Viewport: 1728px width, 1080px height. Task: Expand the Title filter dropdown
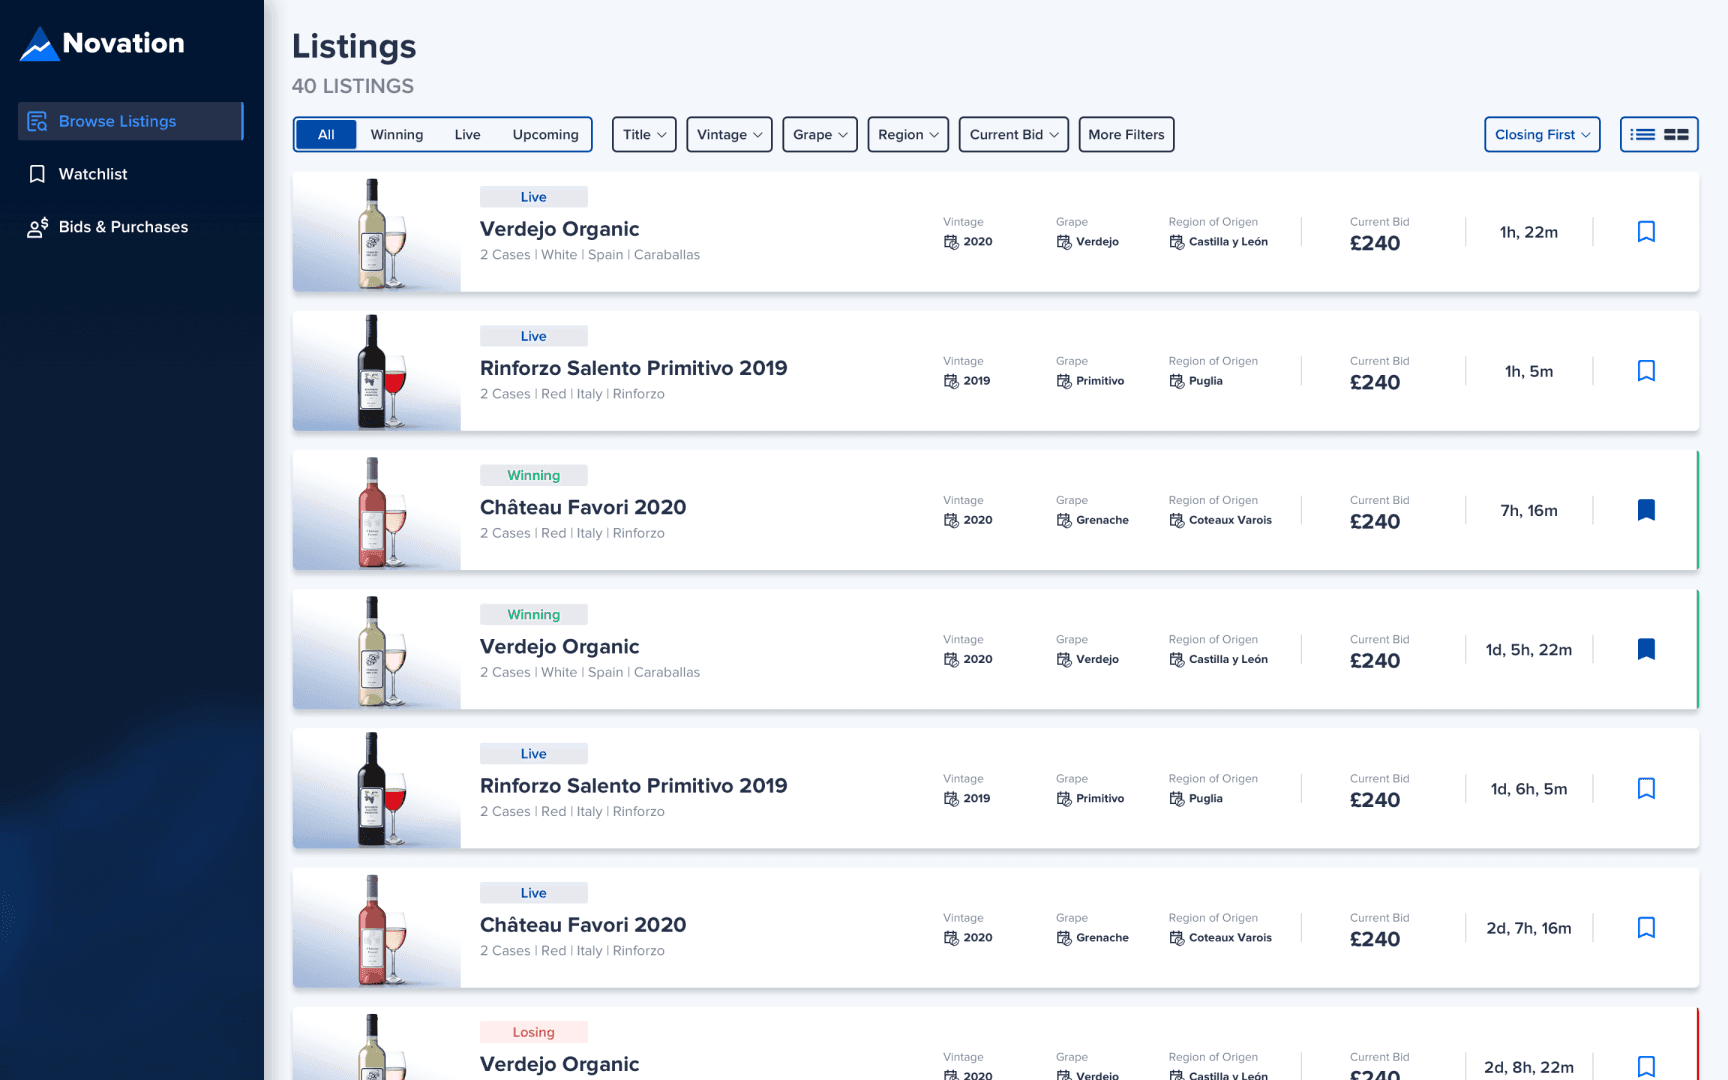click(644, 135)
